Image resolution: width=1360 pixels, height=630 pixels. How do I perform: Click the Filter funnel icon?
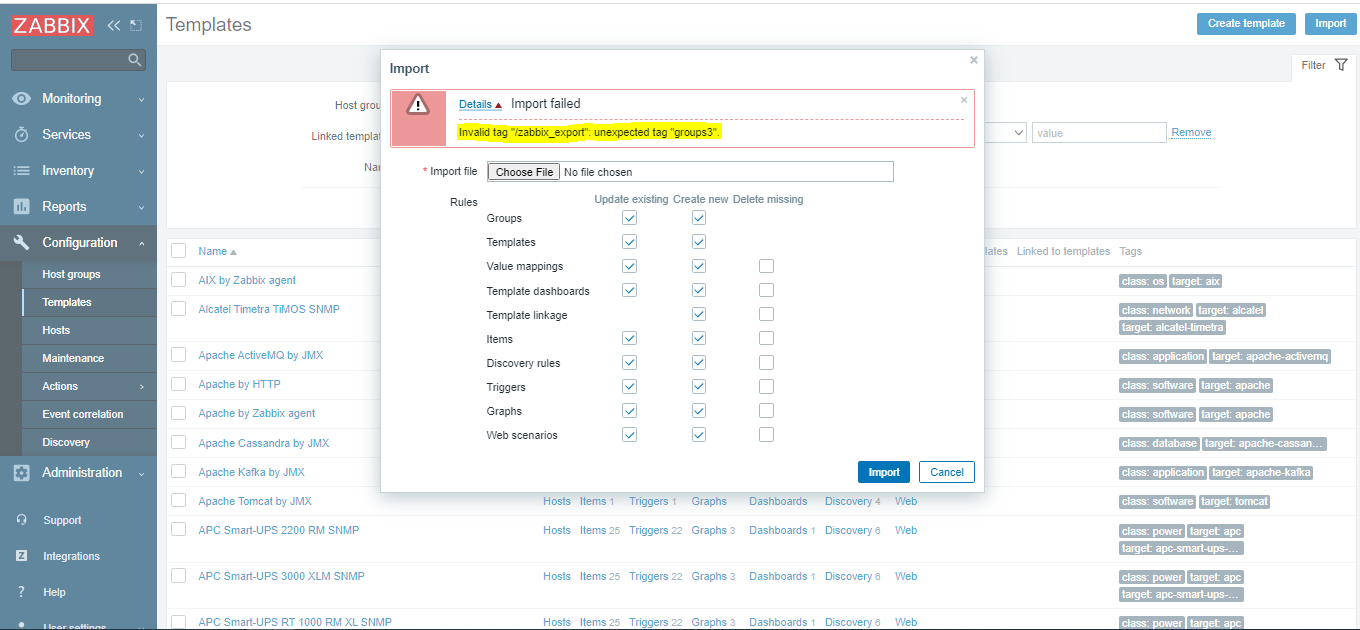coord(1341,65)
